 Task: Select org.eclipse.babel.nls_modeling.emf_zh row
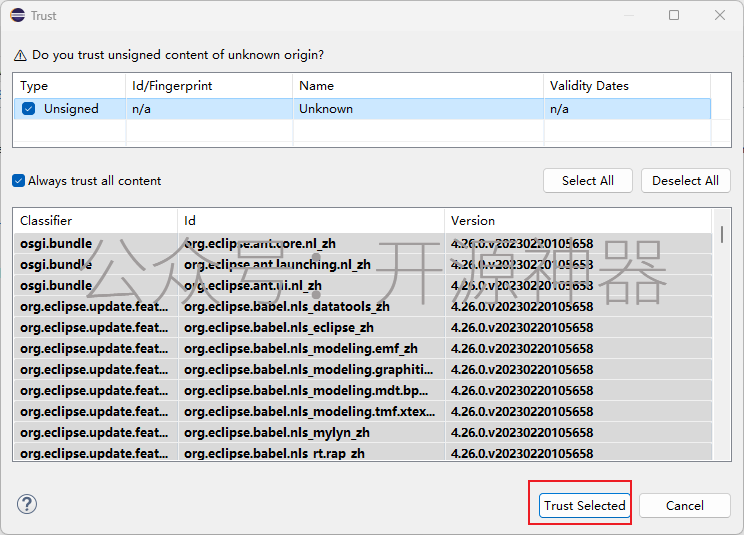(x=363, y=349)
